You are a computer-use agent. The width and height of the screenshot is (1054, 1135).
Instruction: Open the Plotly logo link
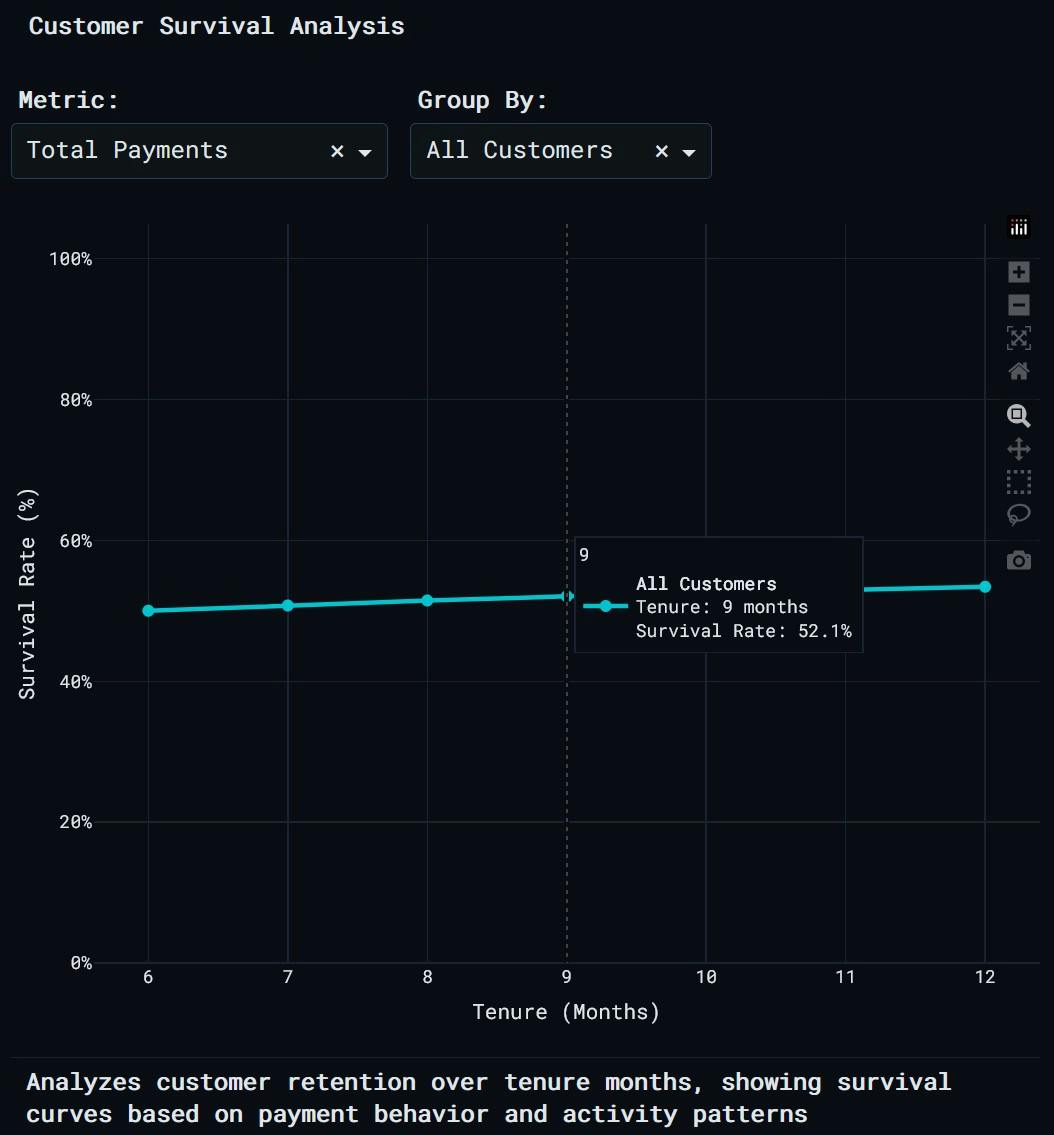coord(1019,227)
